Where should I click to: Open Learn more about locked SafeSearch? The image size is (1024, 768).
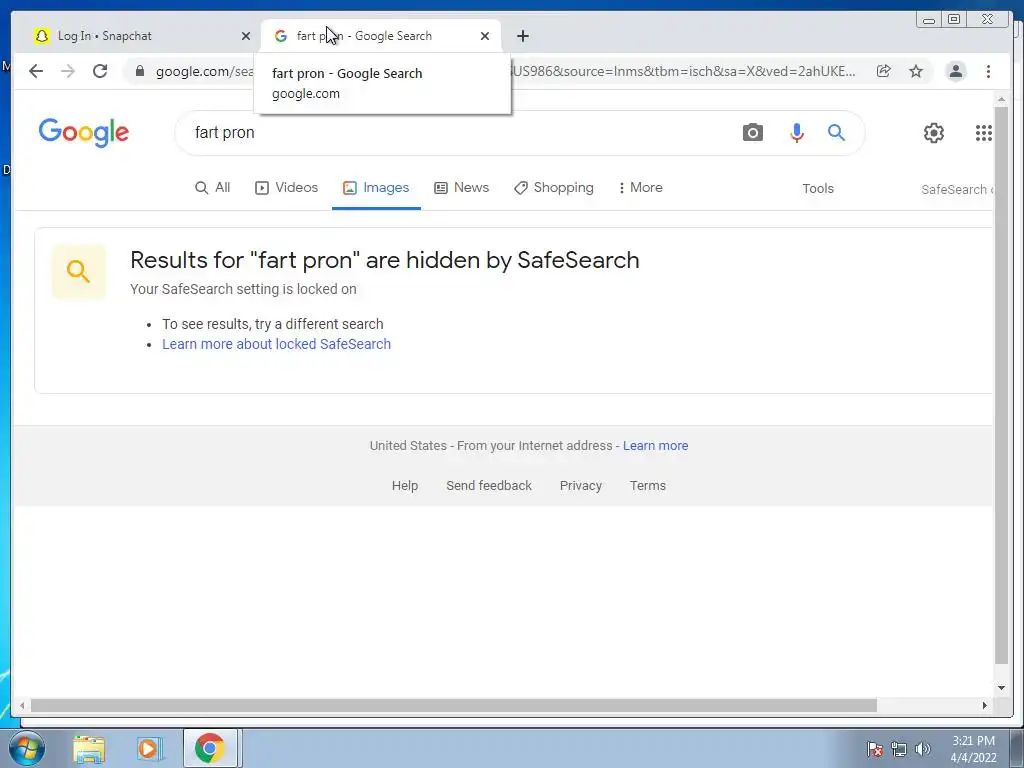point(276,344)
